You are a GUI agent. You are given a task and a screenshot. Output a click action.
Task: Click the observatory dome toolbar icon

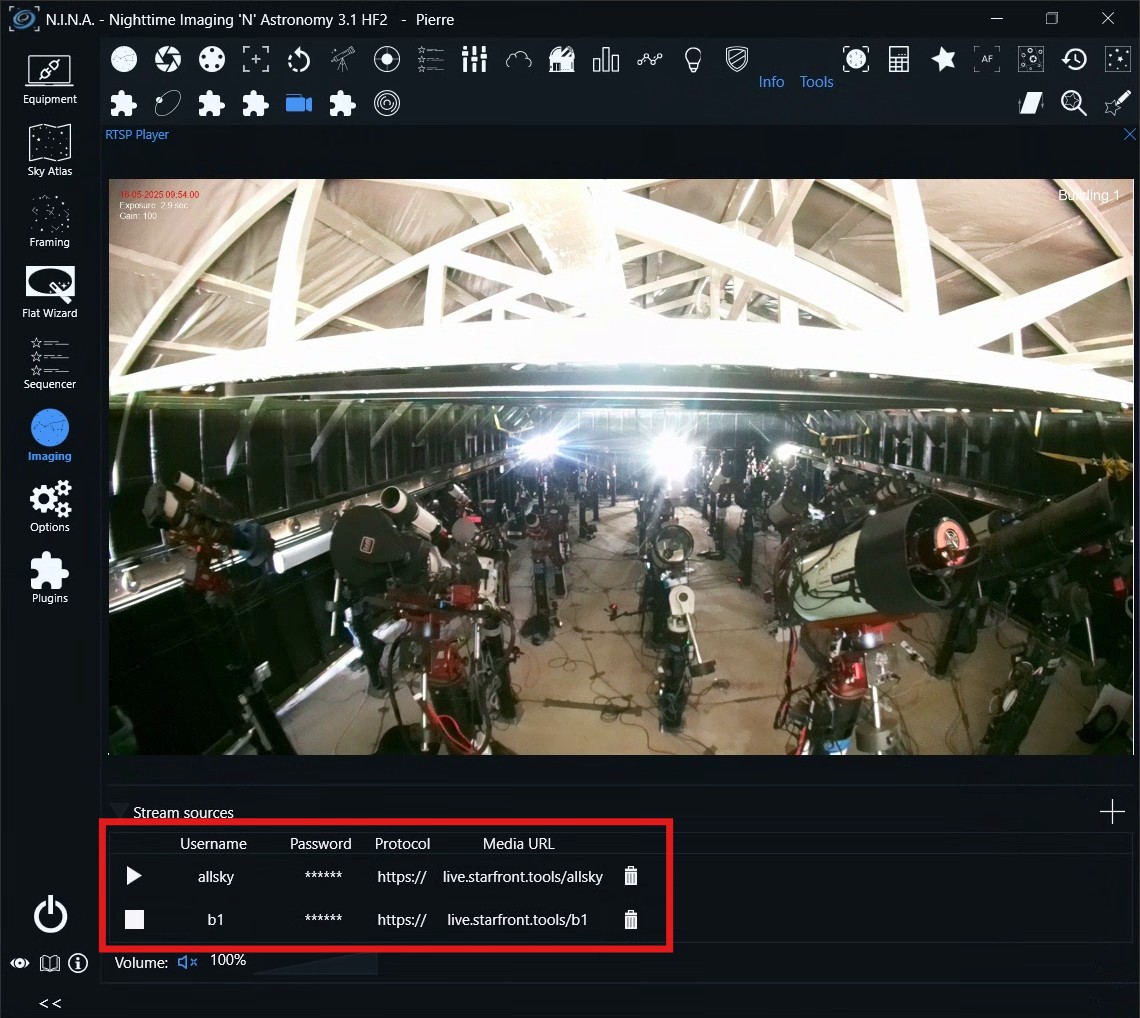pyautogui.click(x=562, y=60)
